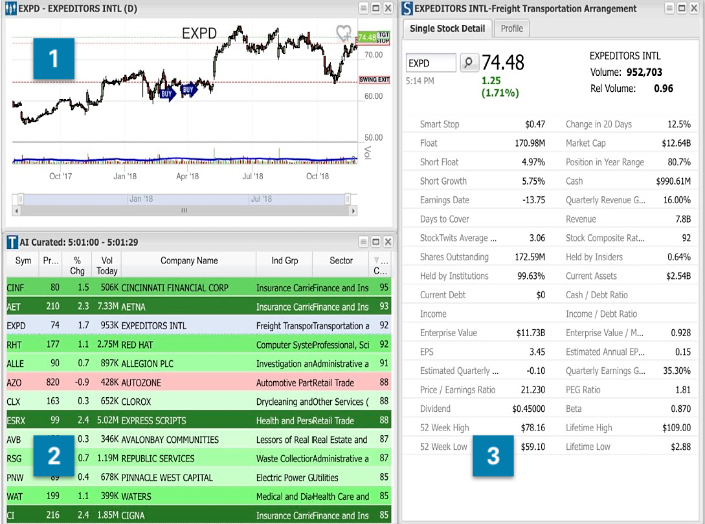Click the Earnings Date label

444,200
